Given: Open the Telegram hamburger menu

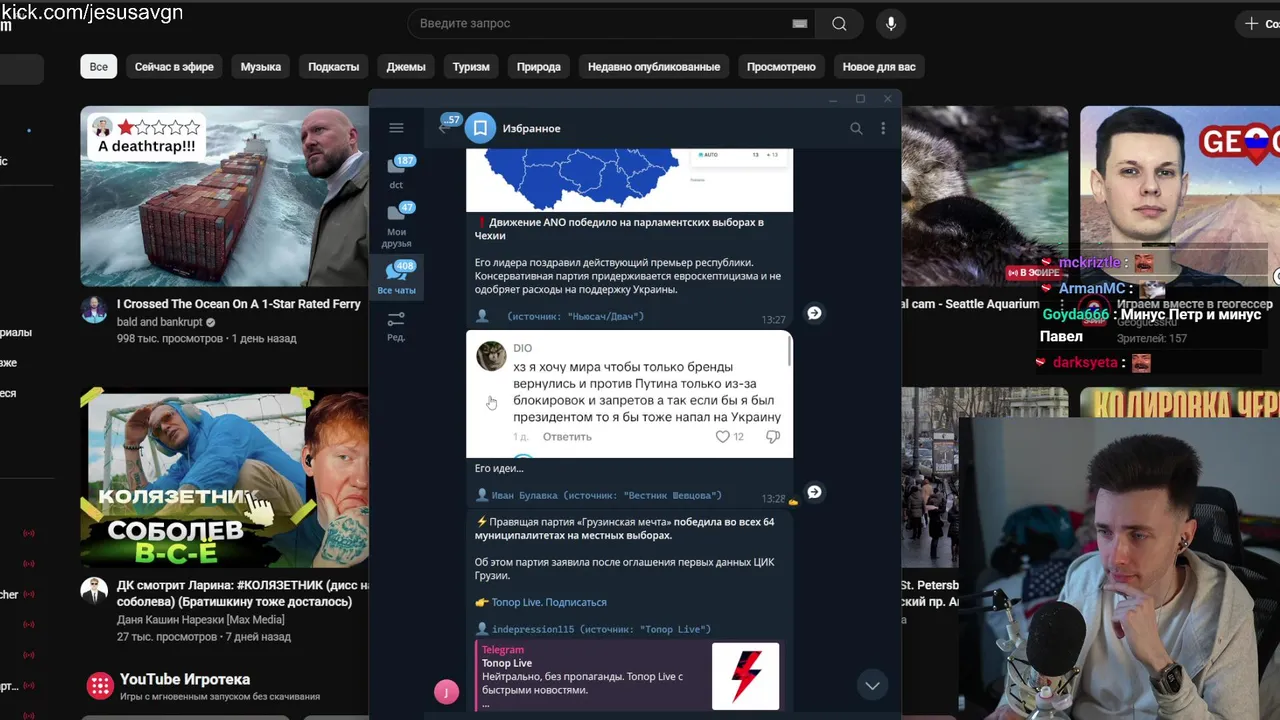Looking at the screenshot, I should pyautogui.click(x=396, y=128).
